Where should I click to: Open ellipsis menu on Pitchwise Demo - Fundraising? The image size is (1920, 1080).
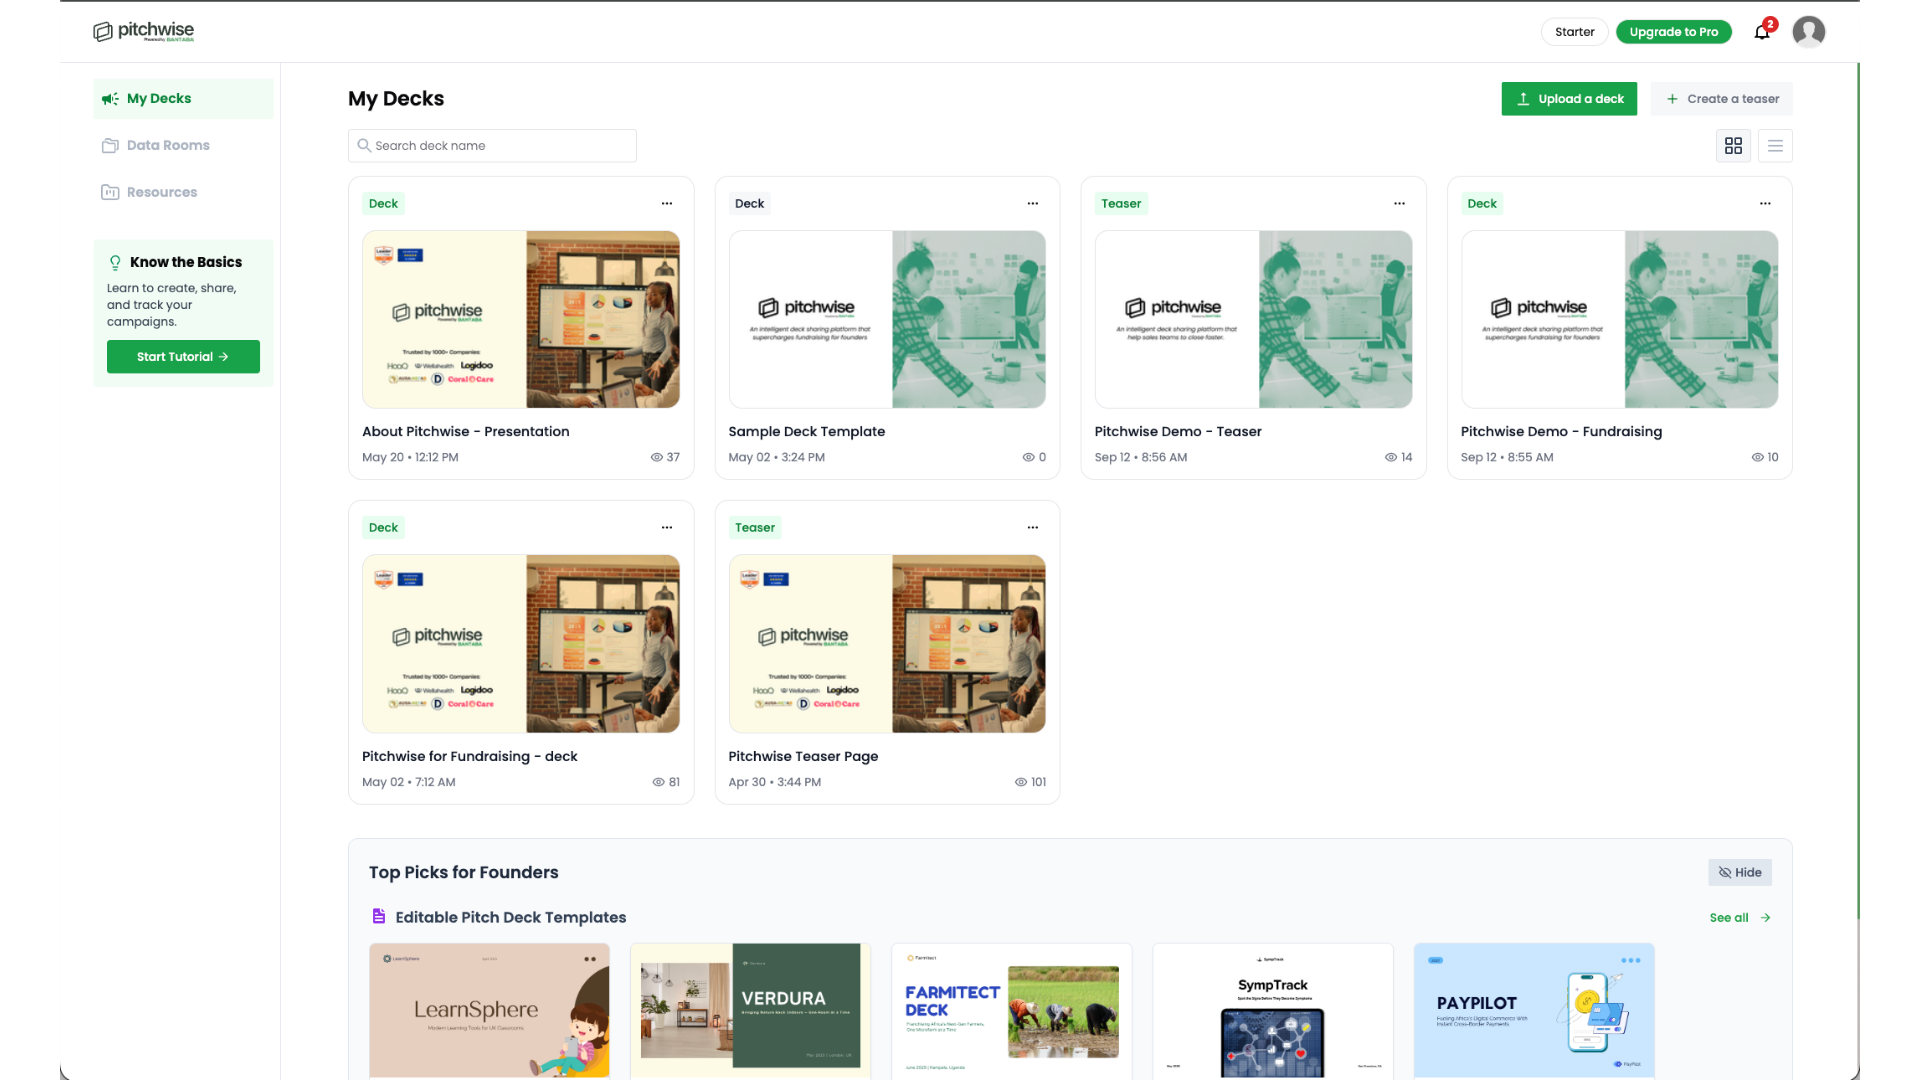1765,204
